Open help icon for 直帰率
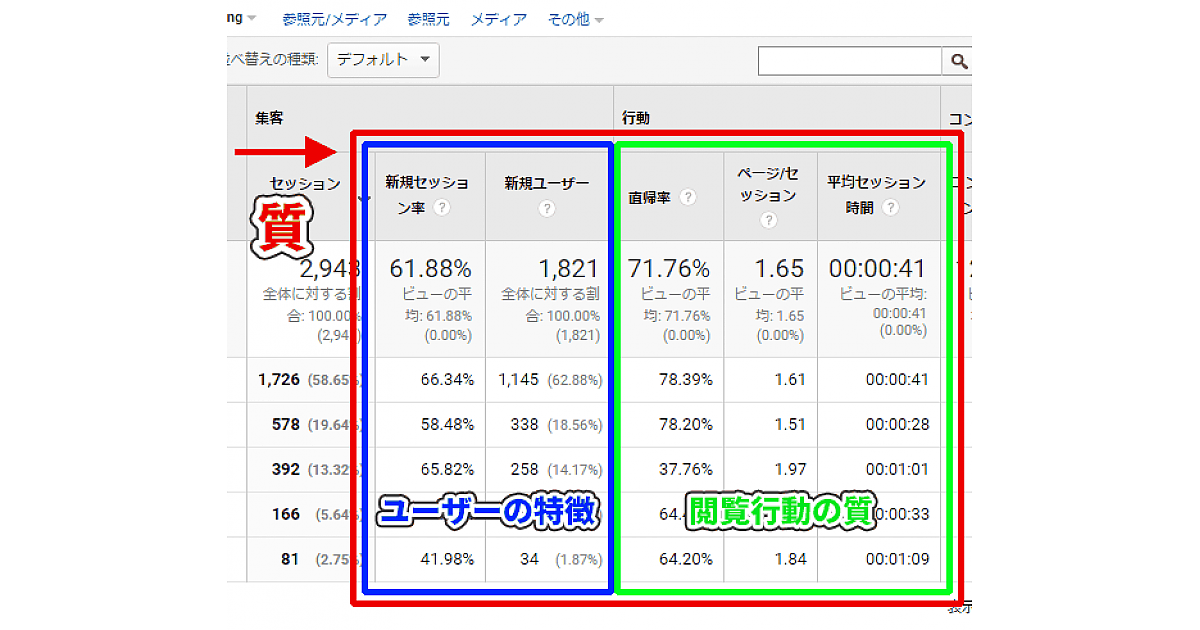 tap(687, 198)
